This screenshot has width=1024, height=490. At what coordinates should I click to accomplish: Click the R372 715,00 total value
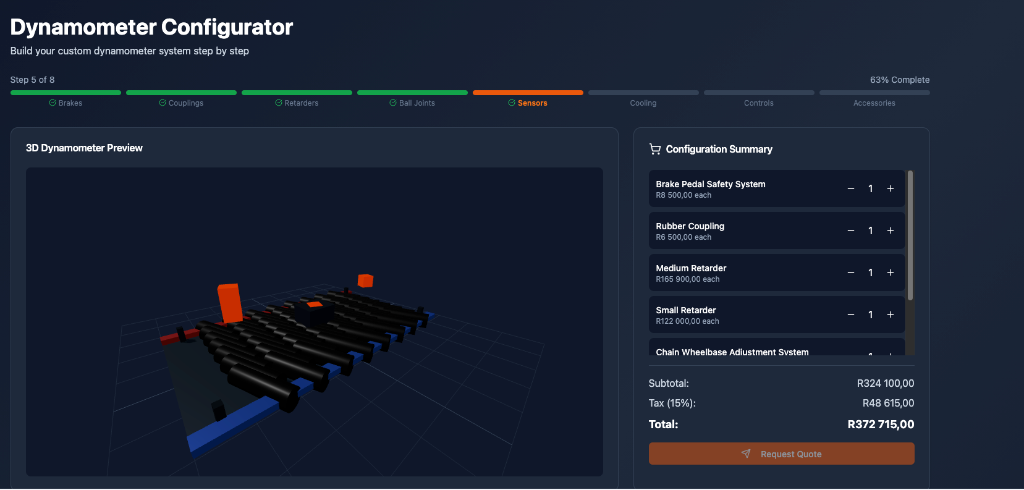point(881,424)
